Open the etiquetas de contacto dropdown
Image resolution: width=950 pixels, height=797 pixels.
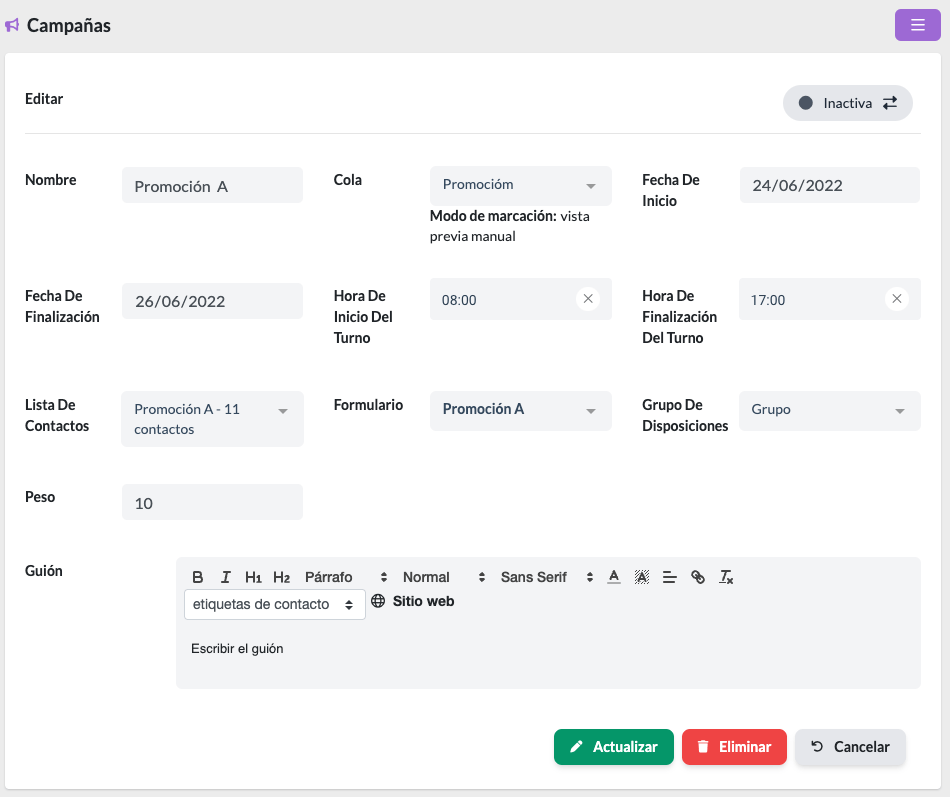point(274,604)
